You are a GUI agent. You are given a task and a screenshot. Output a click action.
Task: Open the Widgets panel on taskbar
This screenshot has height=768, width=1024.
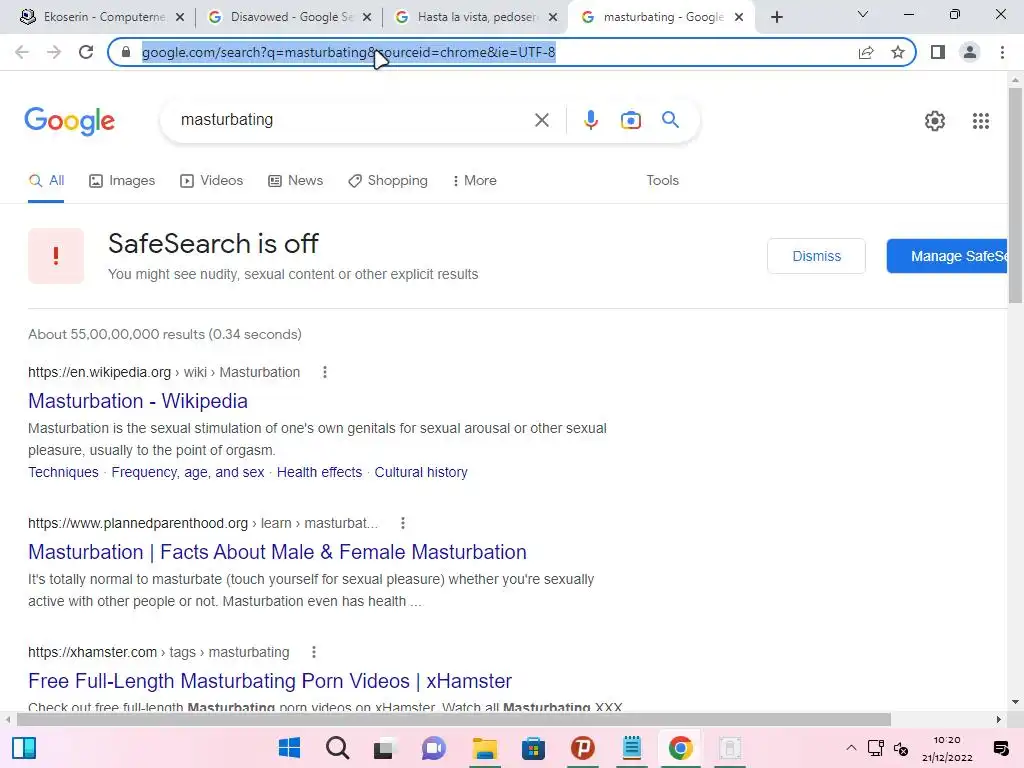[24, 748]
